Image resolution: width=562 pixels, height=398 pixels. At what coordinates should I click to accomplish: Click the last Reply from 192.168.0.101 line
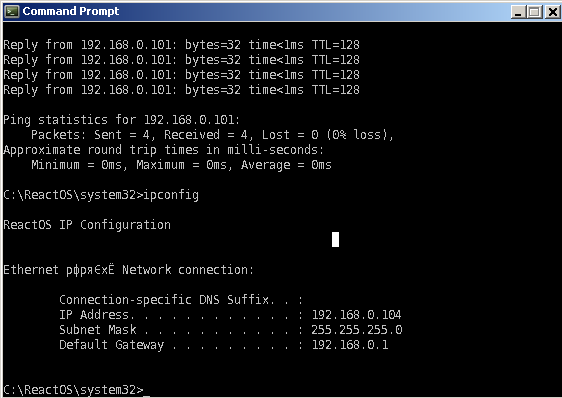point(181,90)
